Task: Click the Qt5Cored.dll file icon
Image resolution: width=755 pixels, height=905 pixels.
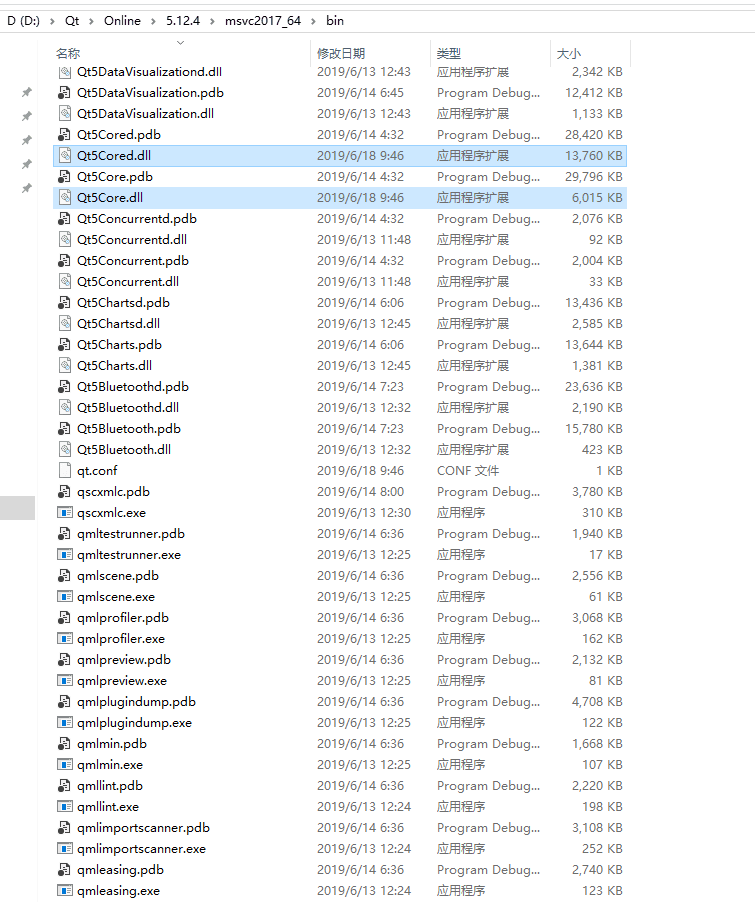Action: point(65,156)
